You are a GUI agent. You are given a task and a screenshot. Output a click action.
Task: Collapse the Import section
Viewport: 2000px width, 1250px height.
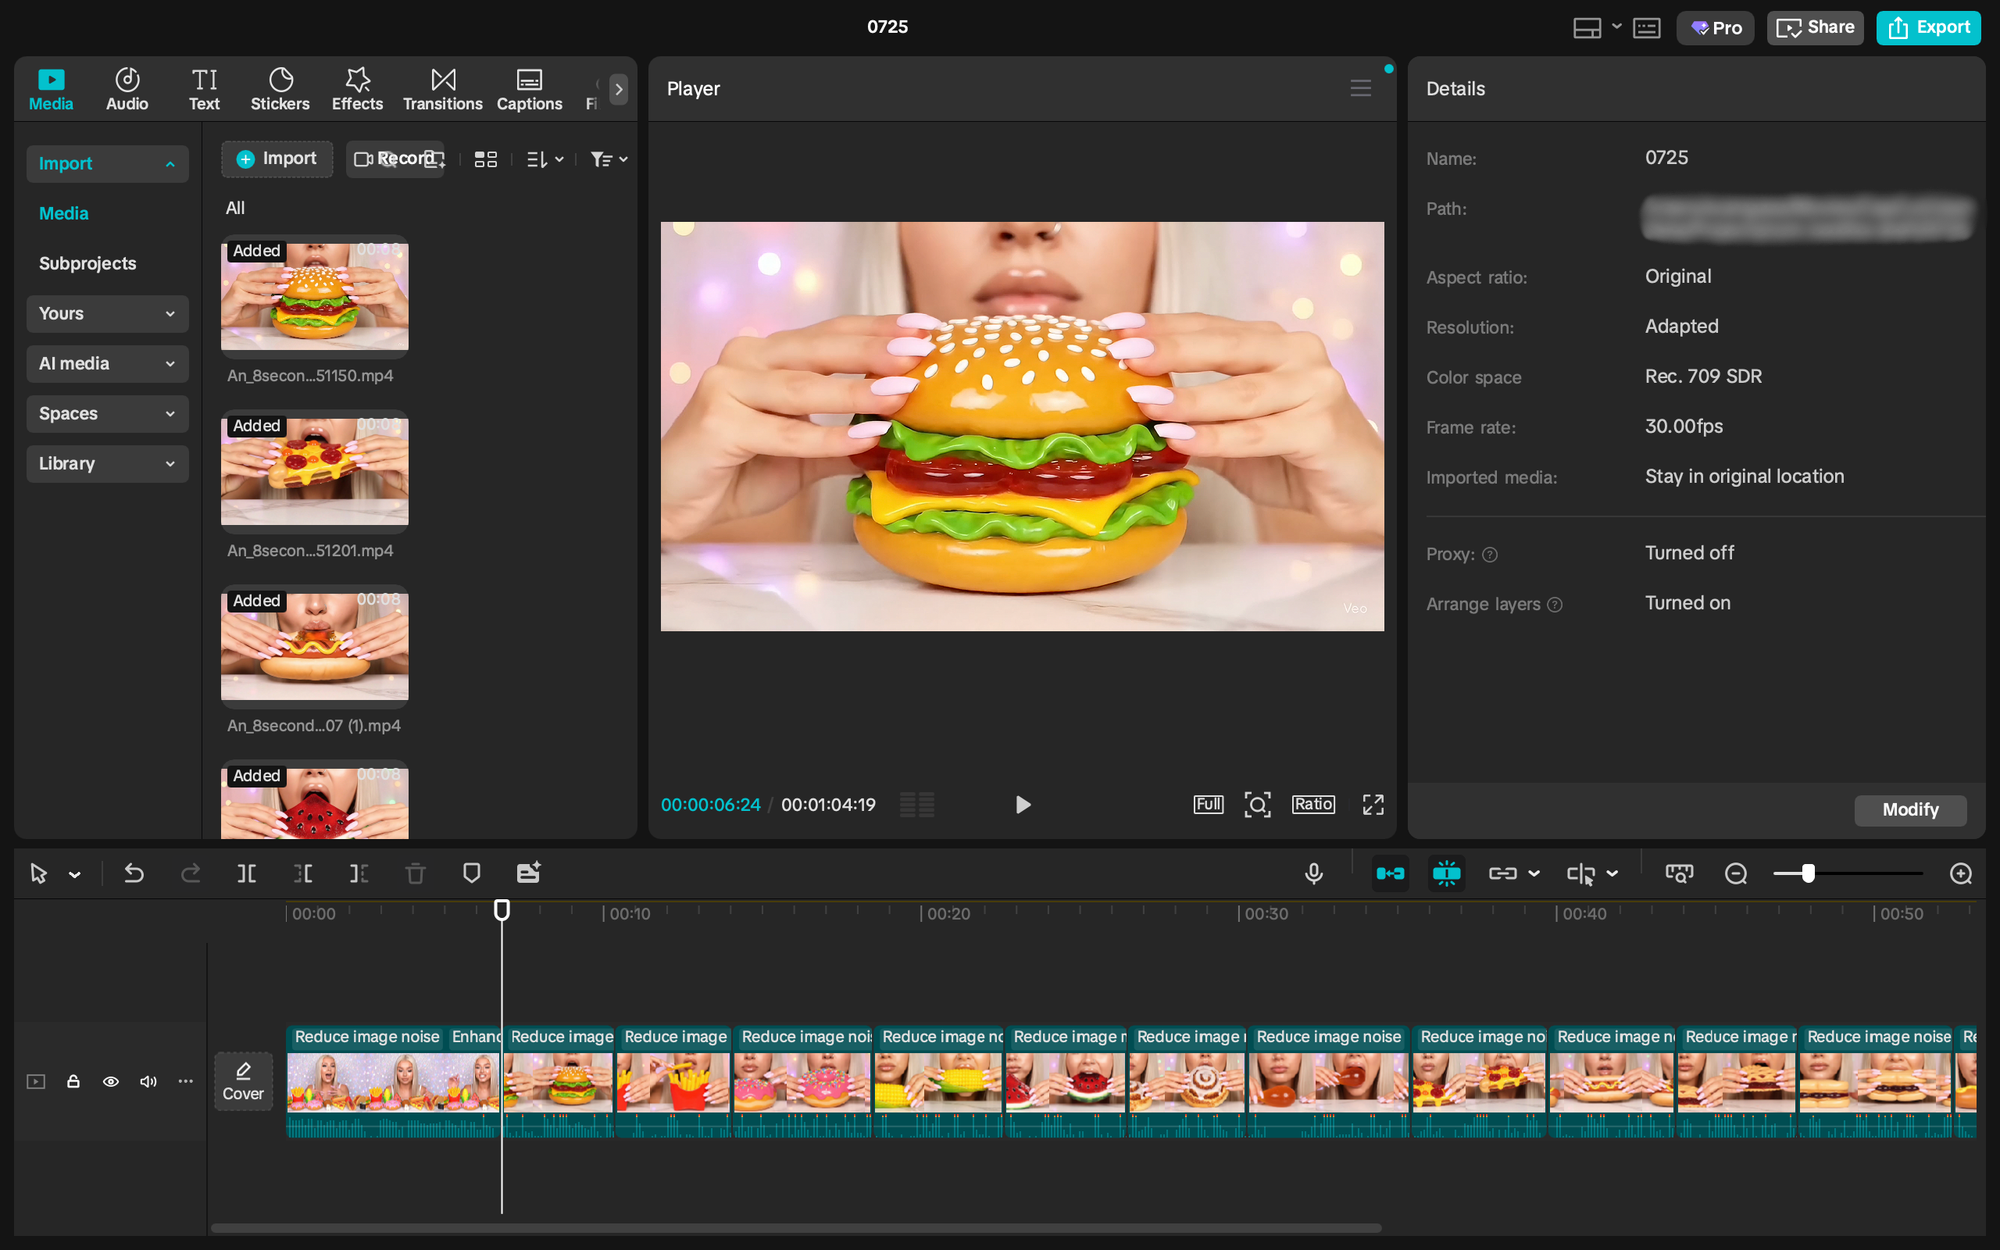[x=107, y=163]
